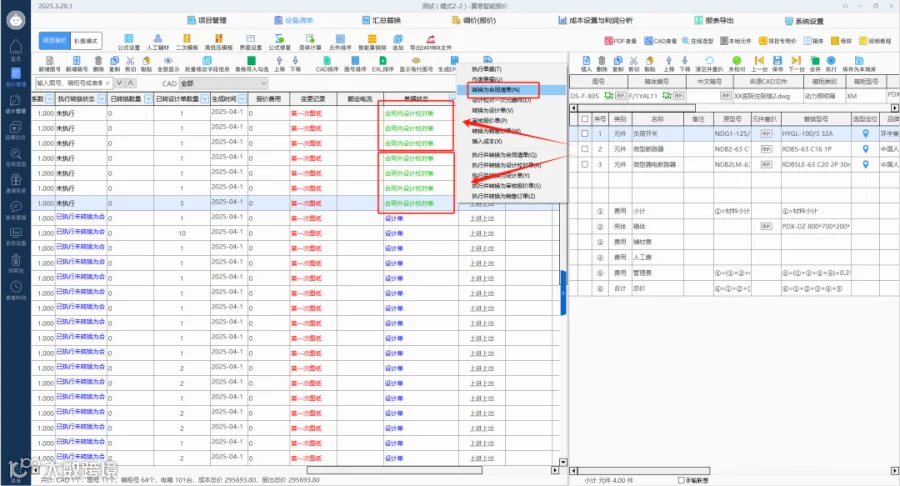Open 联系客服 chat icon in the sidebar
The width and height of the screenshot is (900, 486).
pos(15,209)
